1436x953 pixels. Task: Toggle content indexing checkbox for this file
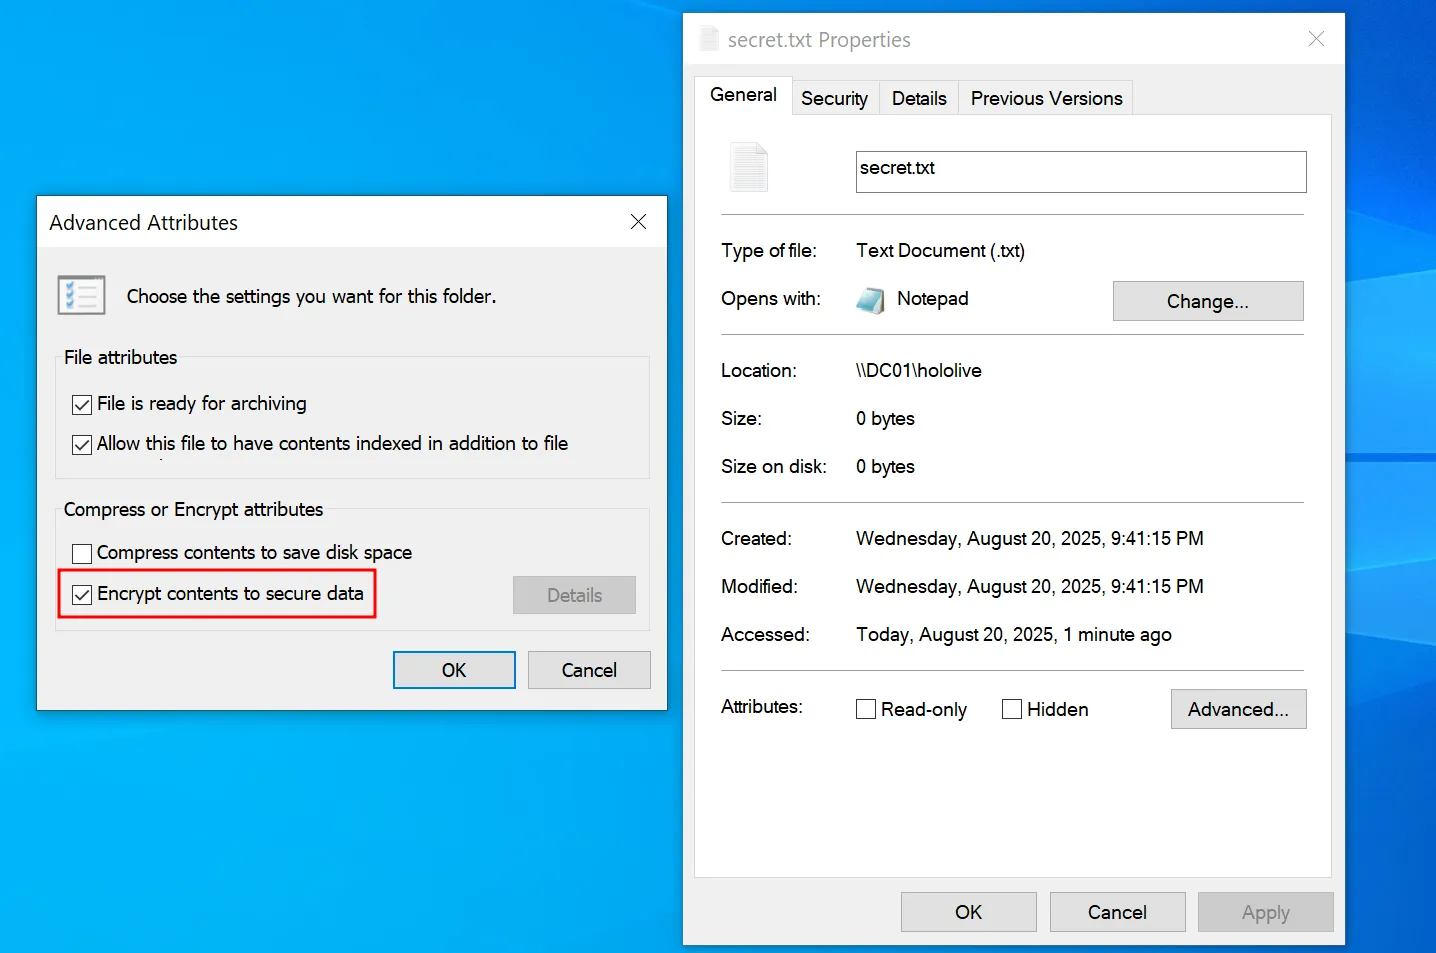coord(82,445)
